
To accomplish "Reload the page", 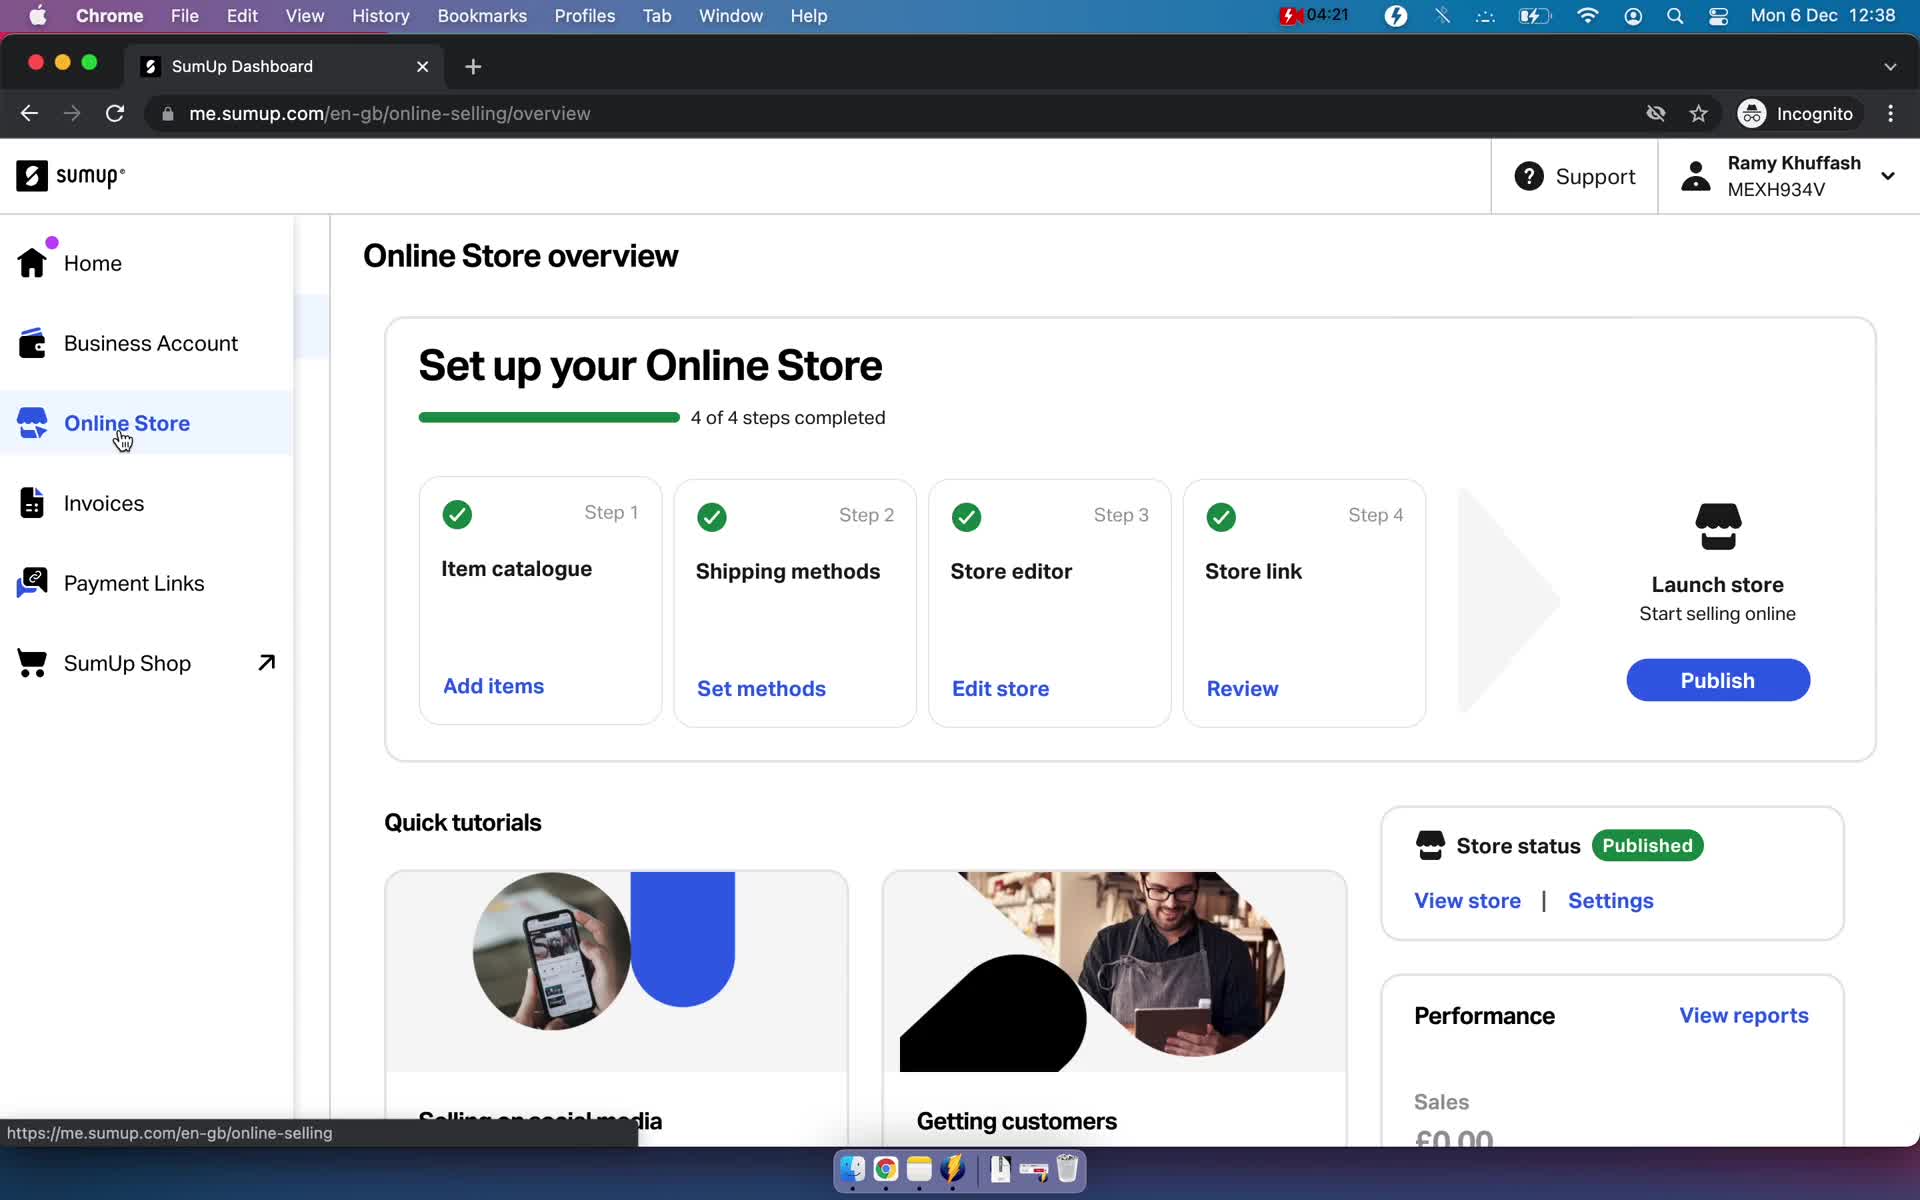I will coord(115,113).
